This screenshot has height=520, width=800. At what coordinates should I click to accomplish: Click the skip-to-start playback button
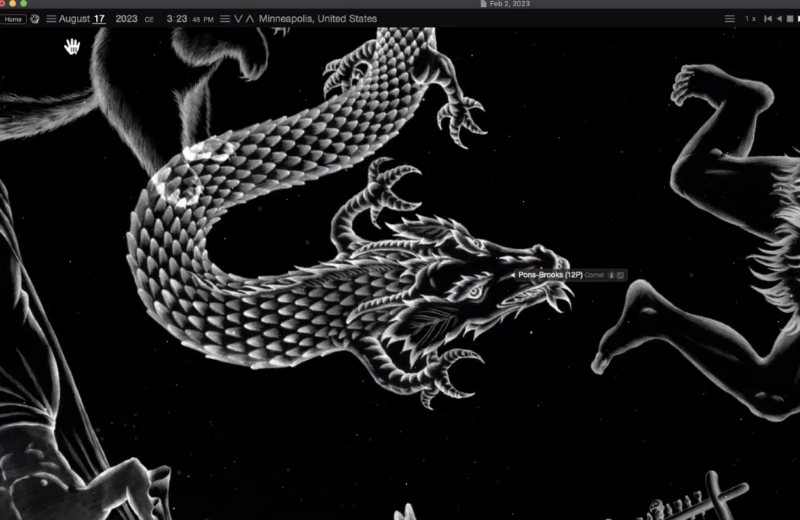coord(768,19)
